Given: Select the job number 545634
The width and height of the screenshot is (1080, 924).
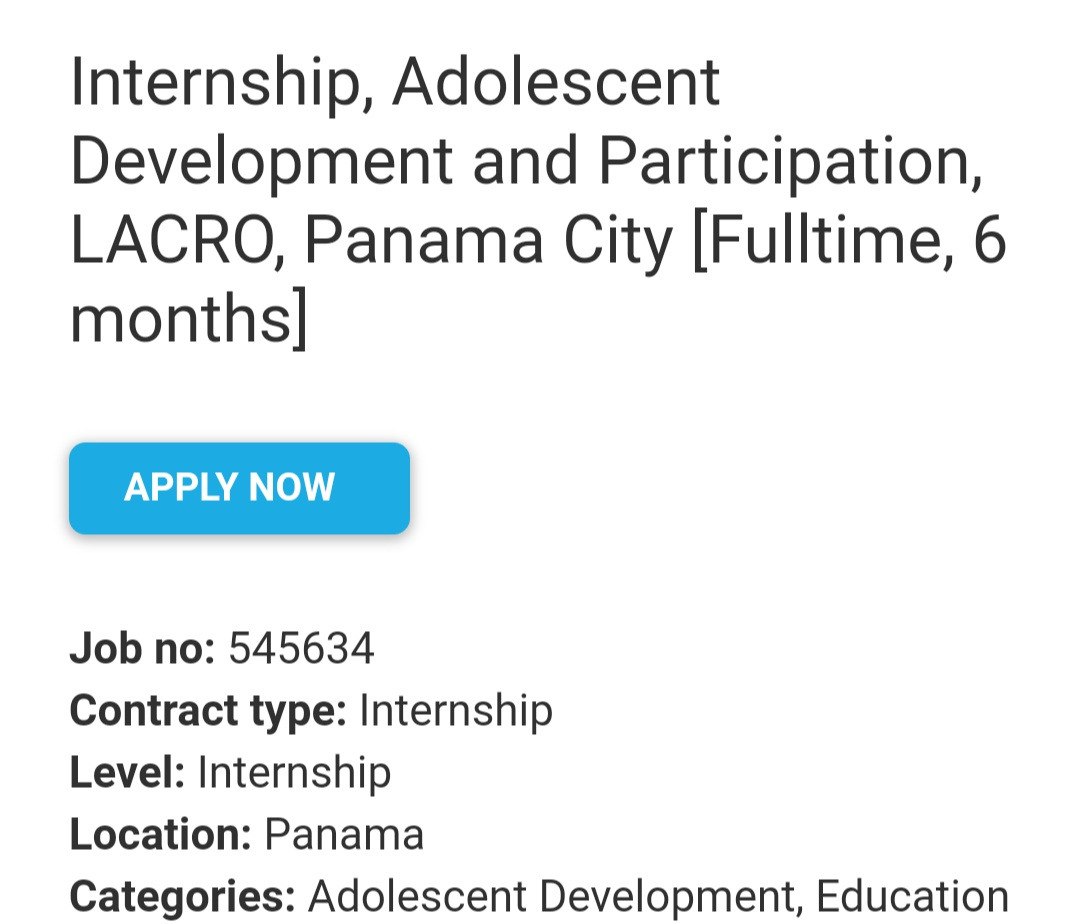Looking at the screenshot, I should coord(301,649).
